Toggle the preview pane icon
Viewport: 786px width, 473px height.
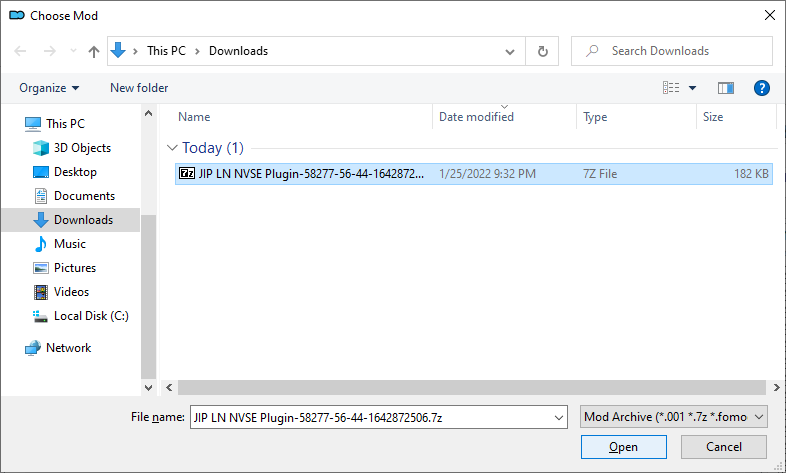point(726,88)
